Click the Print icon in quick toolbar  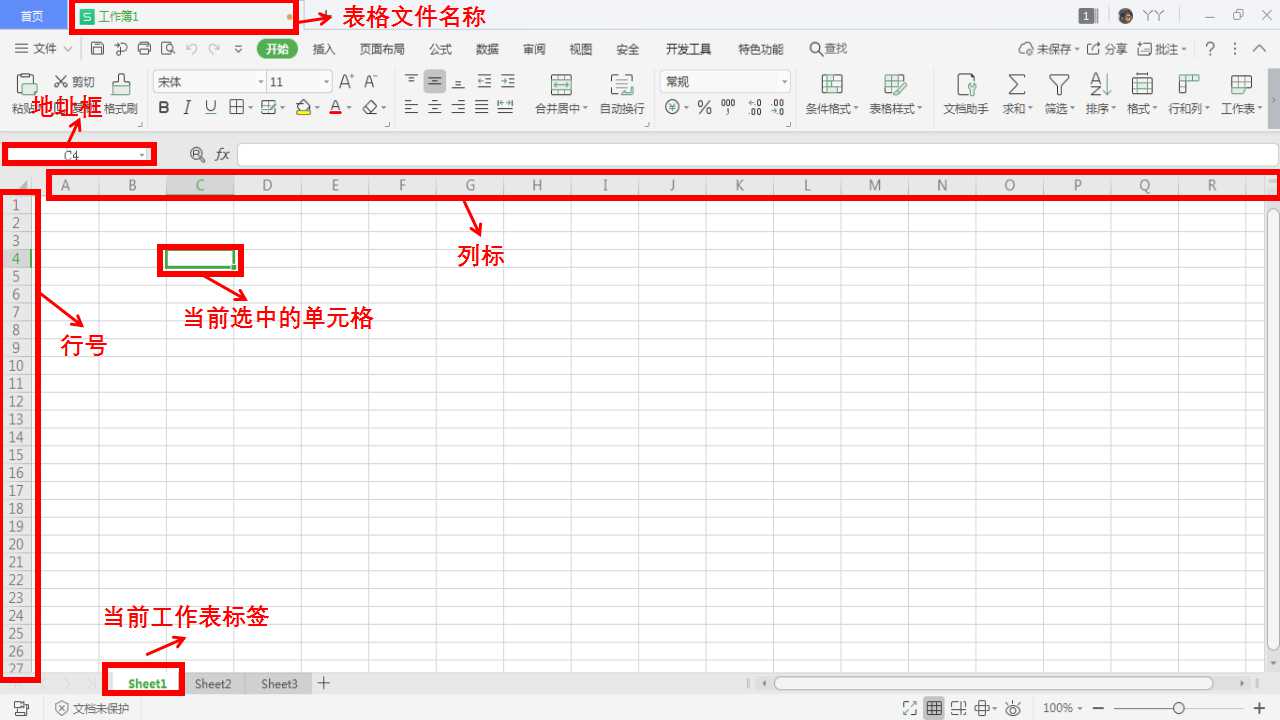144,48
